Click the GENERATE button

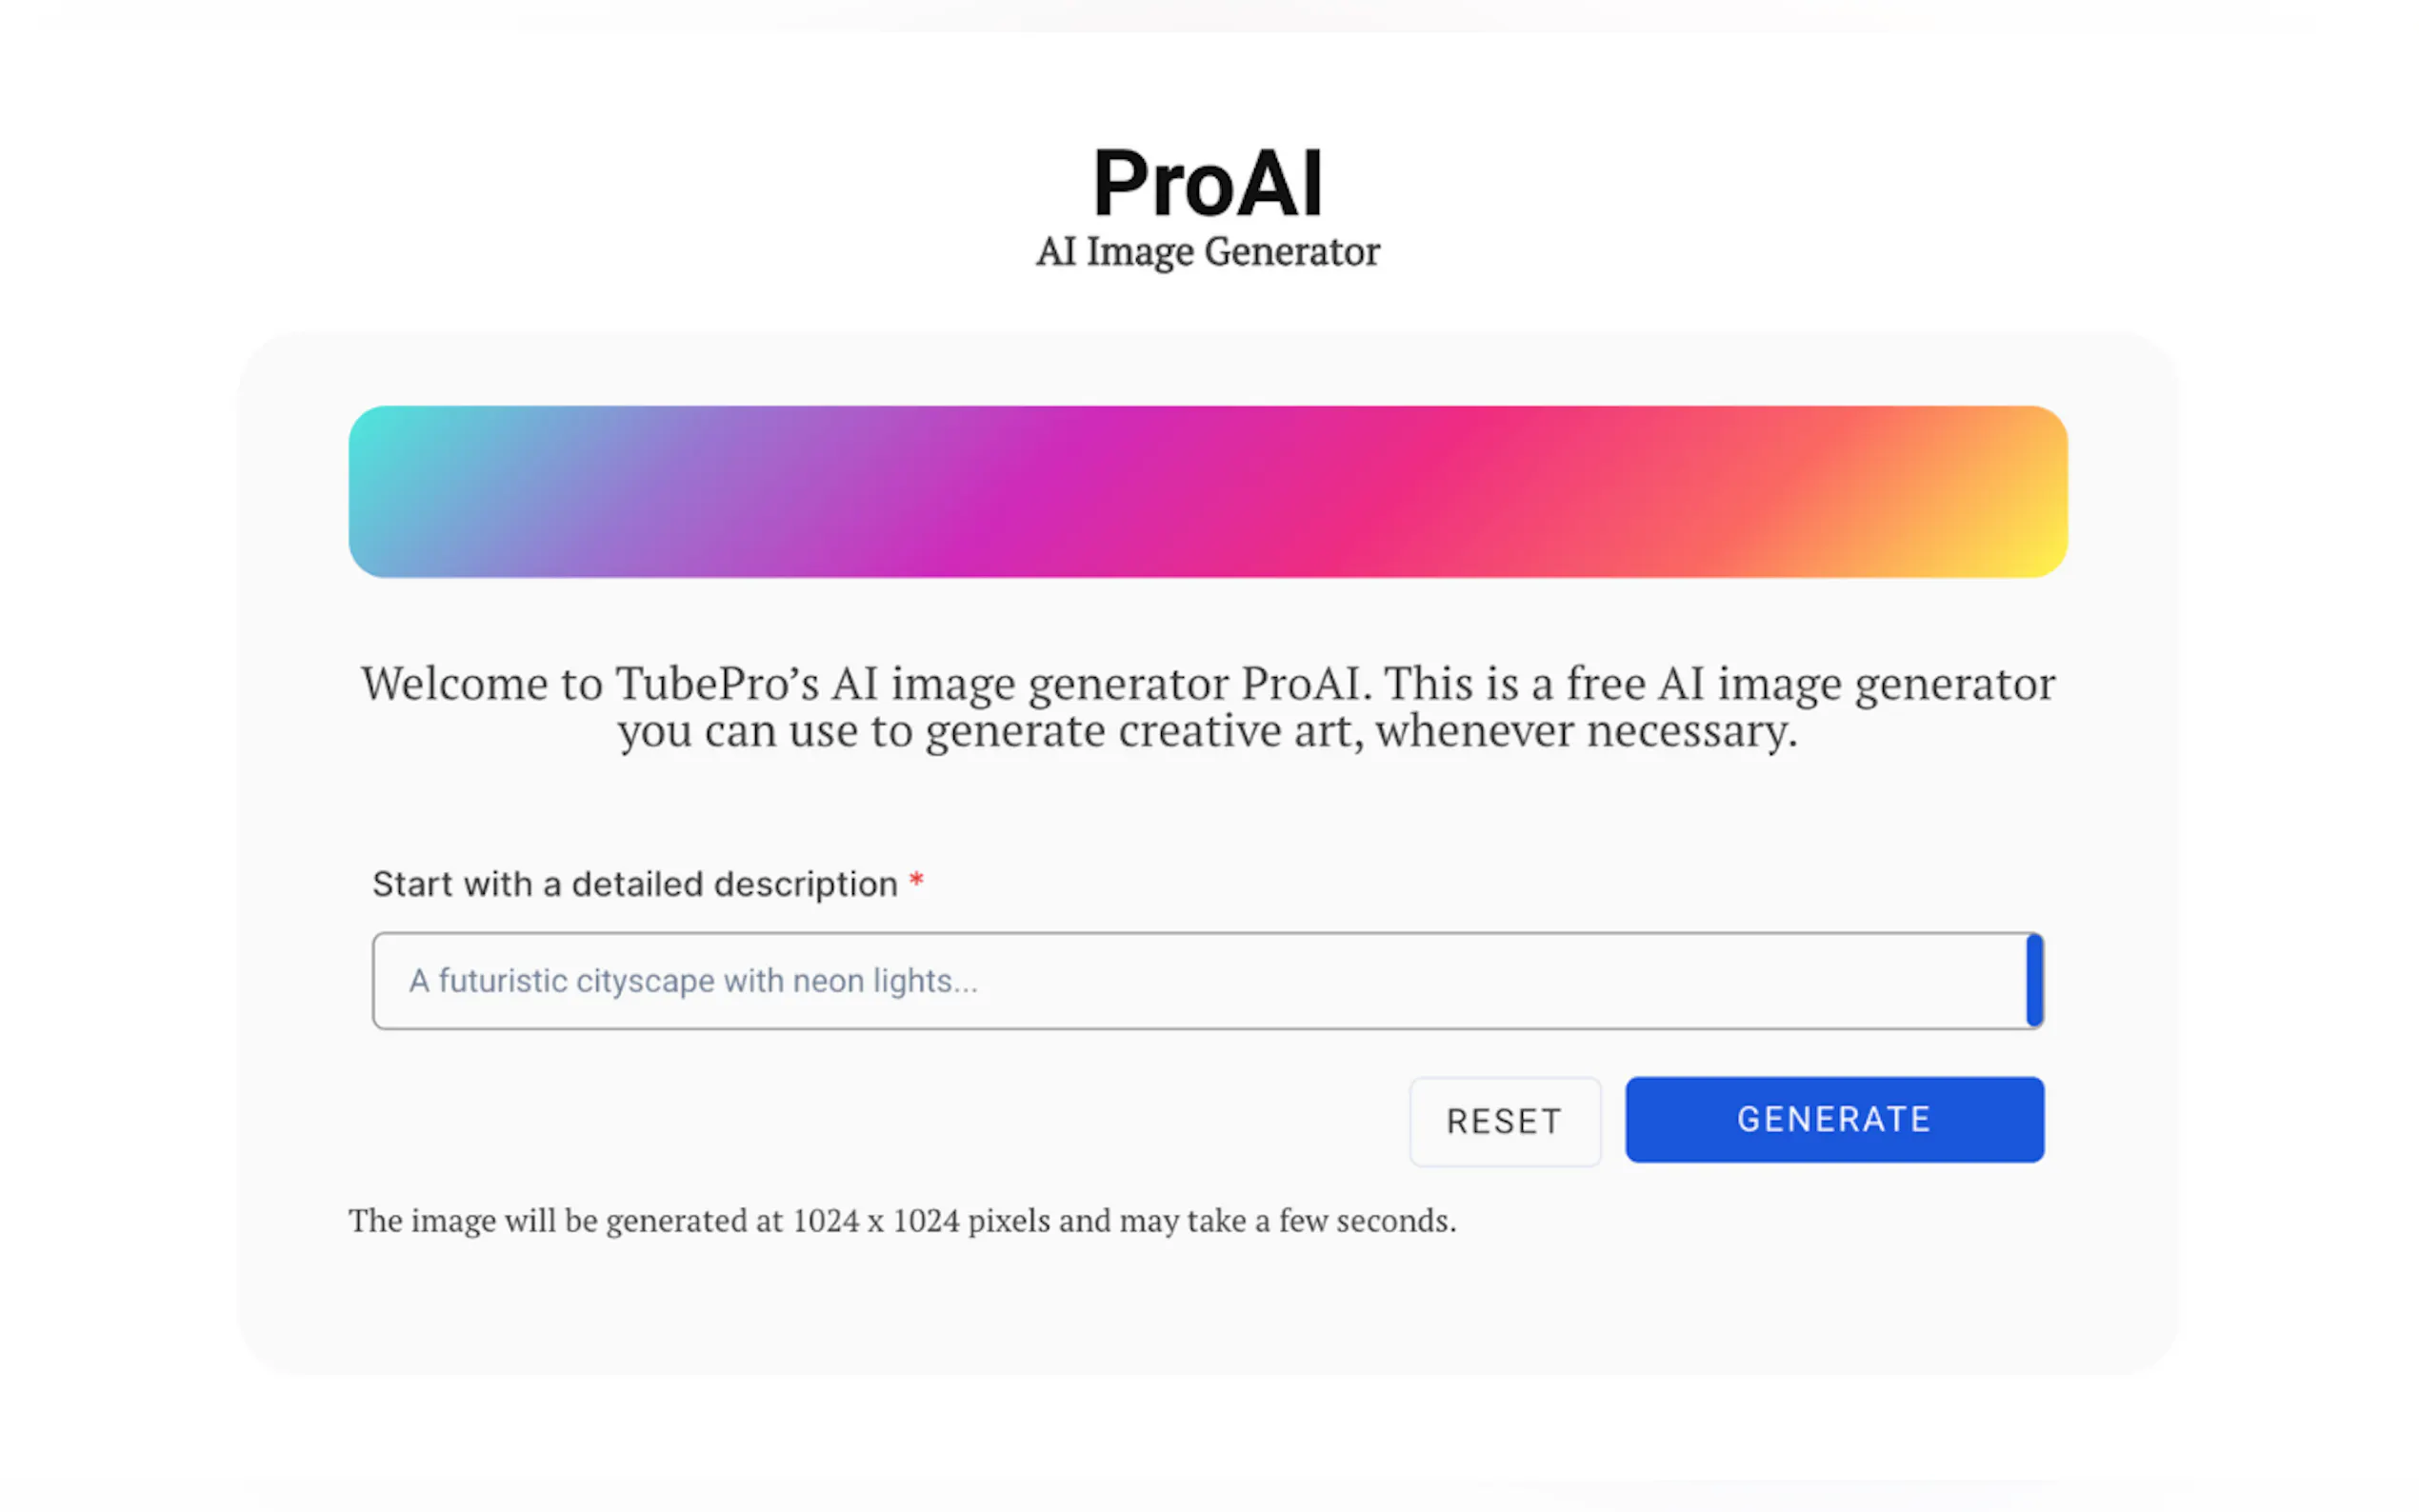[x=1834, y=1119]
